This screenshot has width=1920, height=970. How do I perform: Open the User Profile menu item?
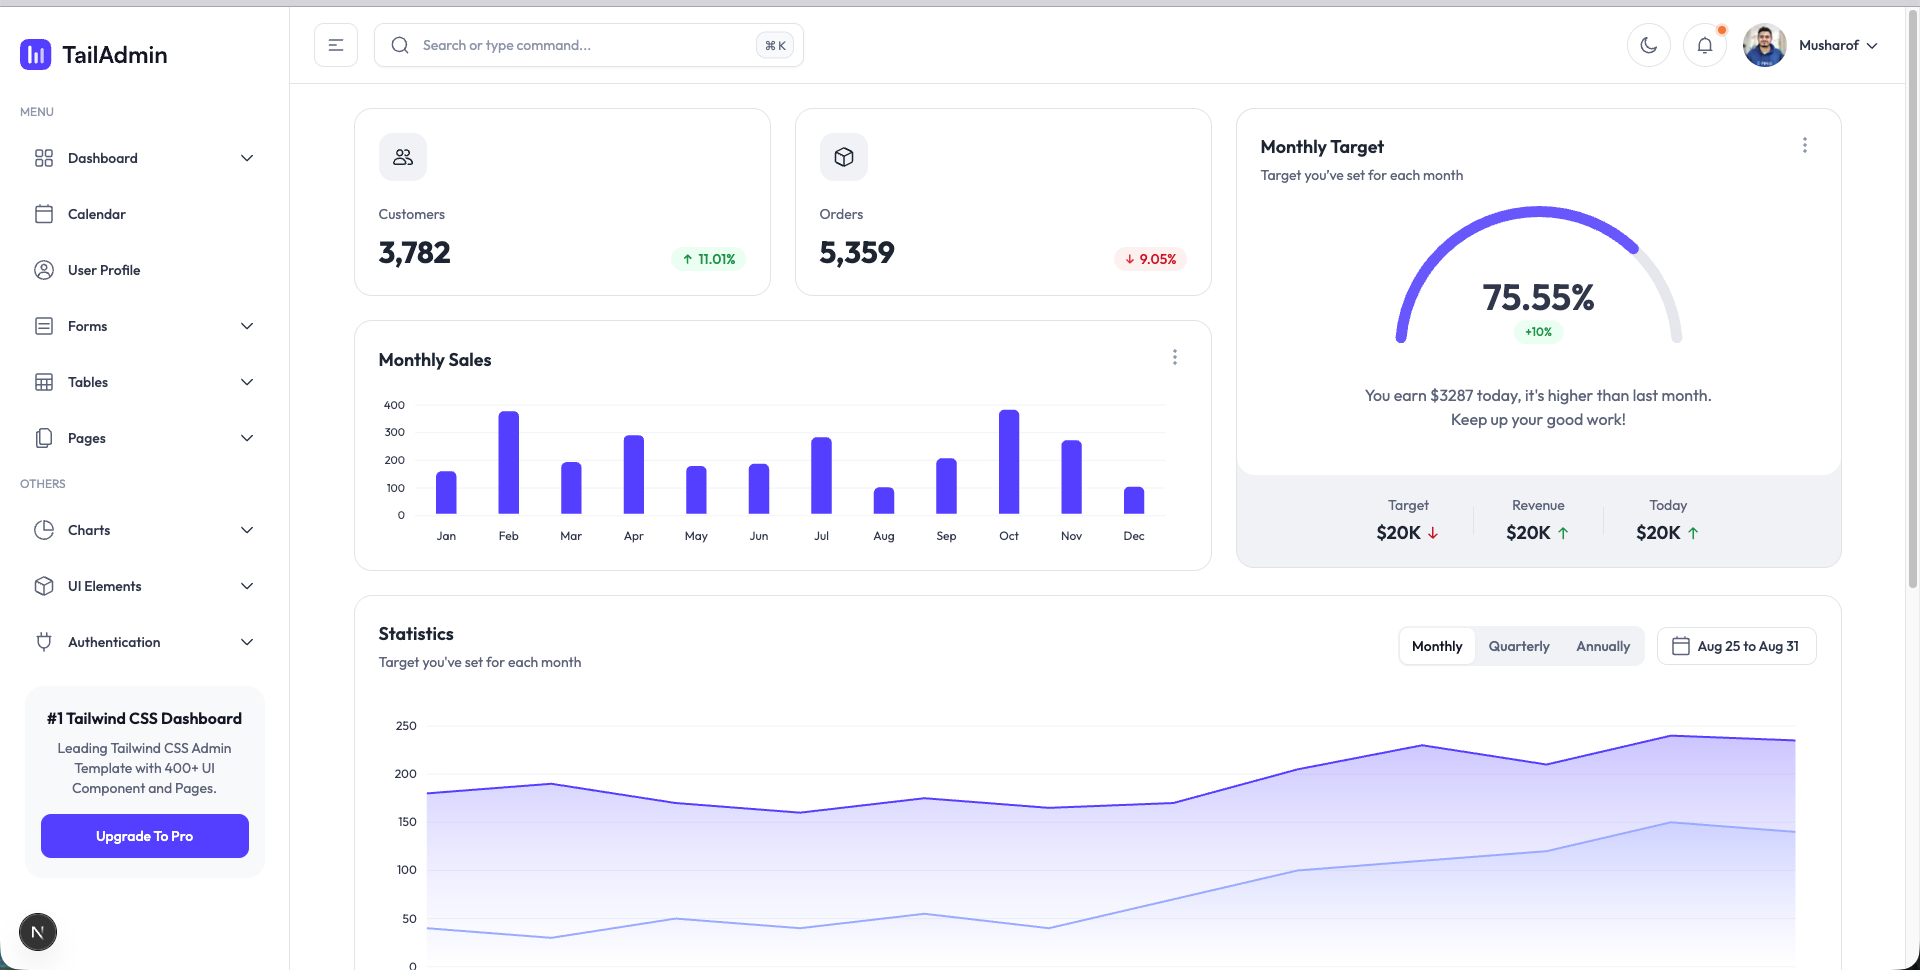coord(145,270)
